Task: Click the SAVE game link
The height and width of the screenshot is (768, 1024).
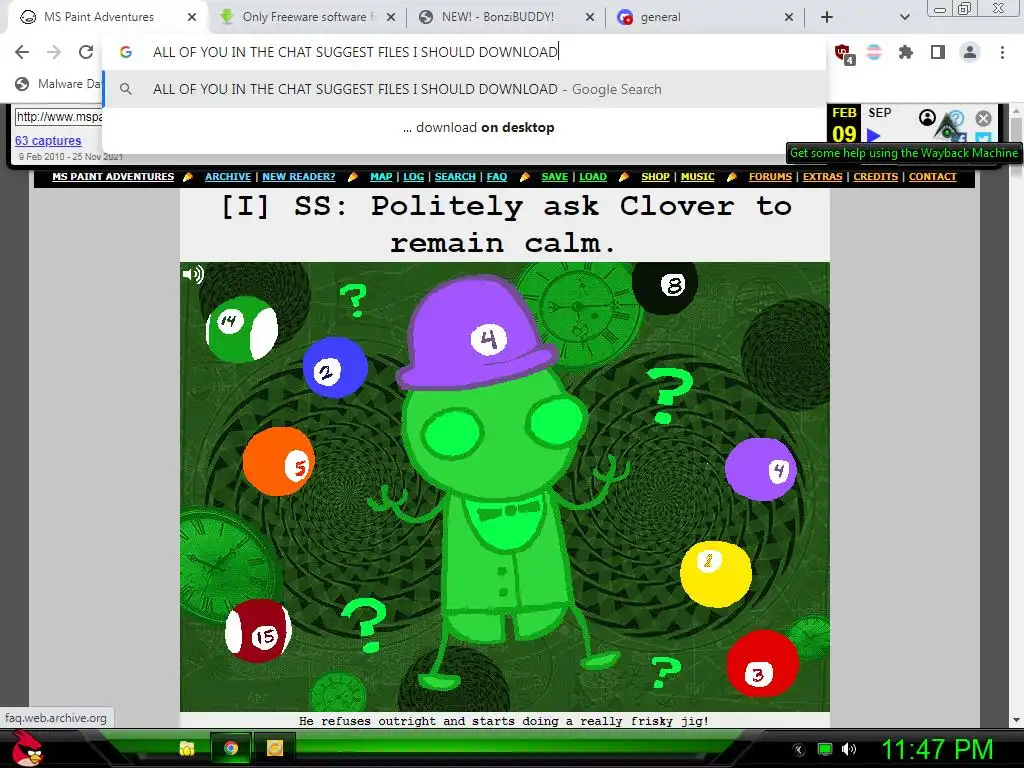Action: tap(554, 176)
